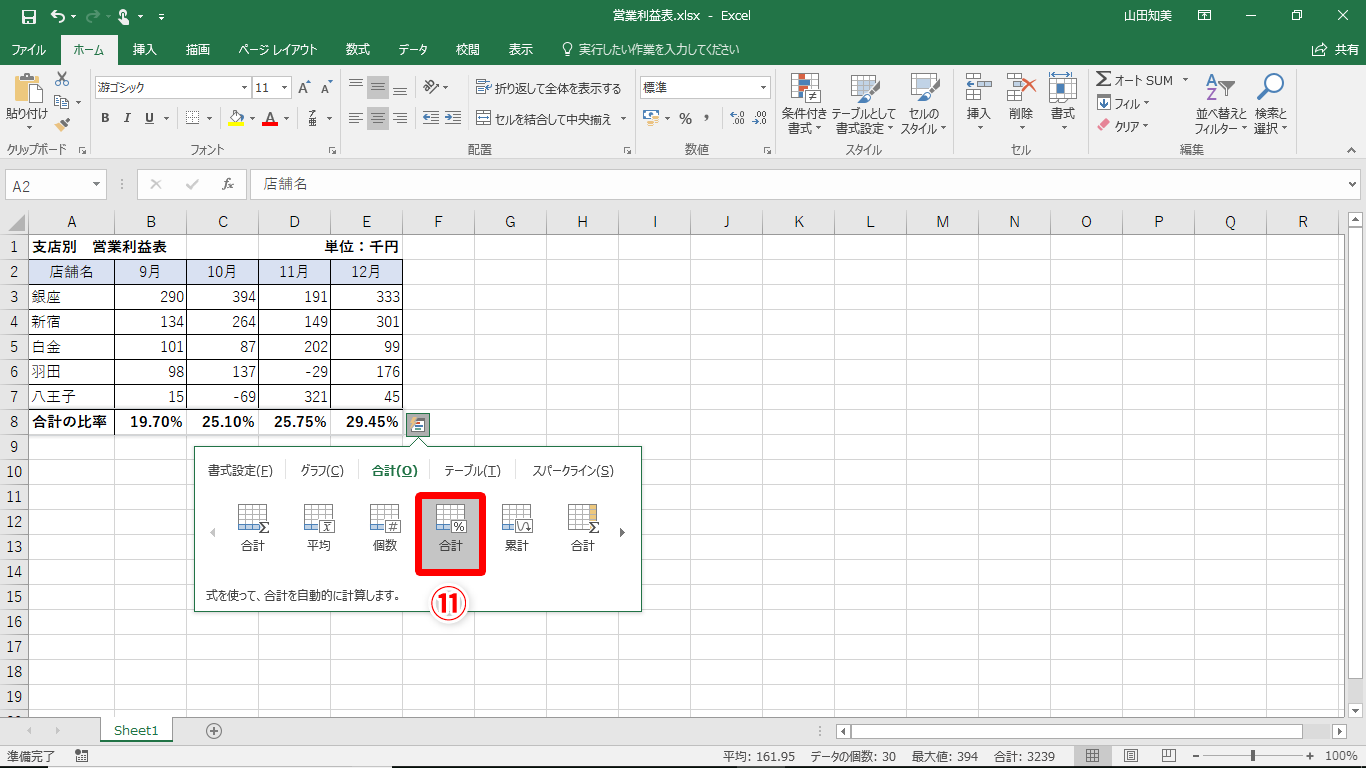Choose 個数 count in Quick Analysis
1366x768 pixels.
[385, 528]
